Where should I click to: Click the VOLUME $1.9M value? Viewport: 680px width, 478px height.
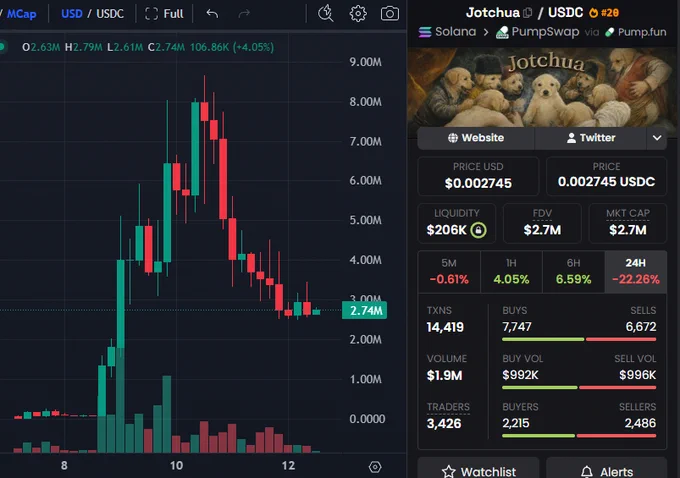pyautogui.click(x=444, y=375)
